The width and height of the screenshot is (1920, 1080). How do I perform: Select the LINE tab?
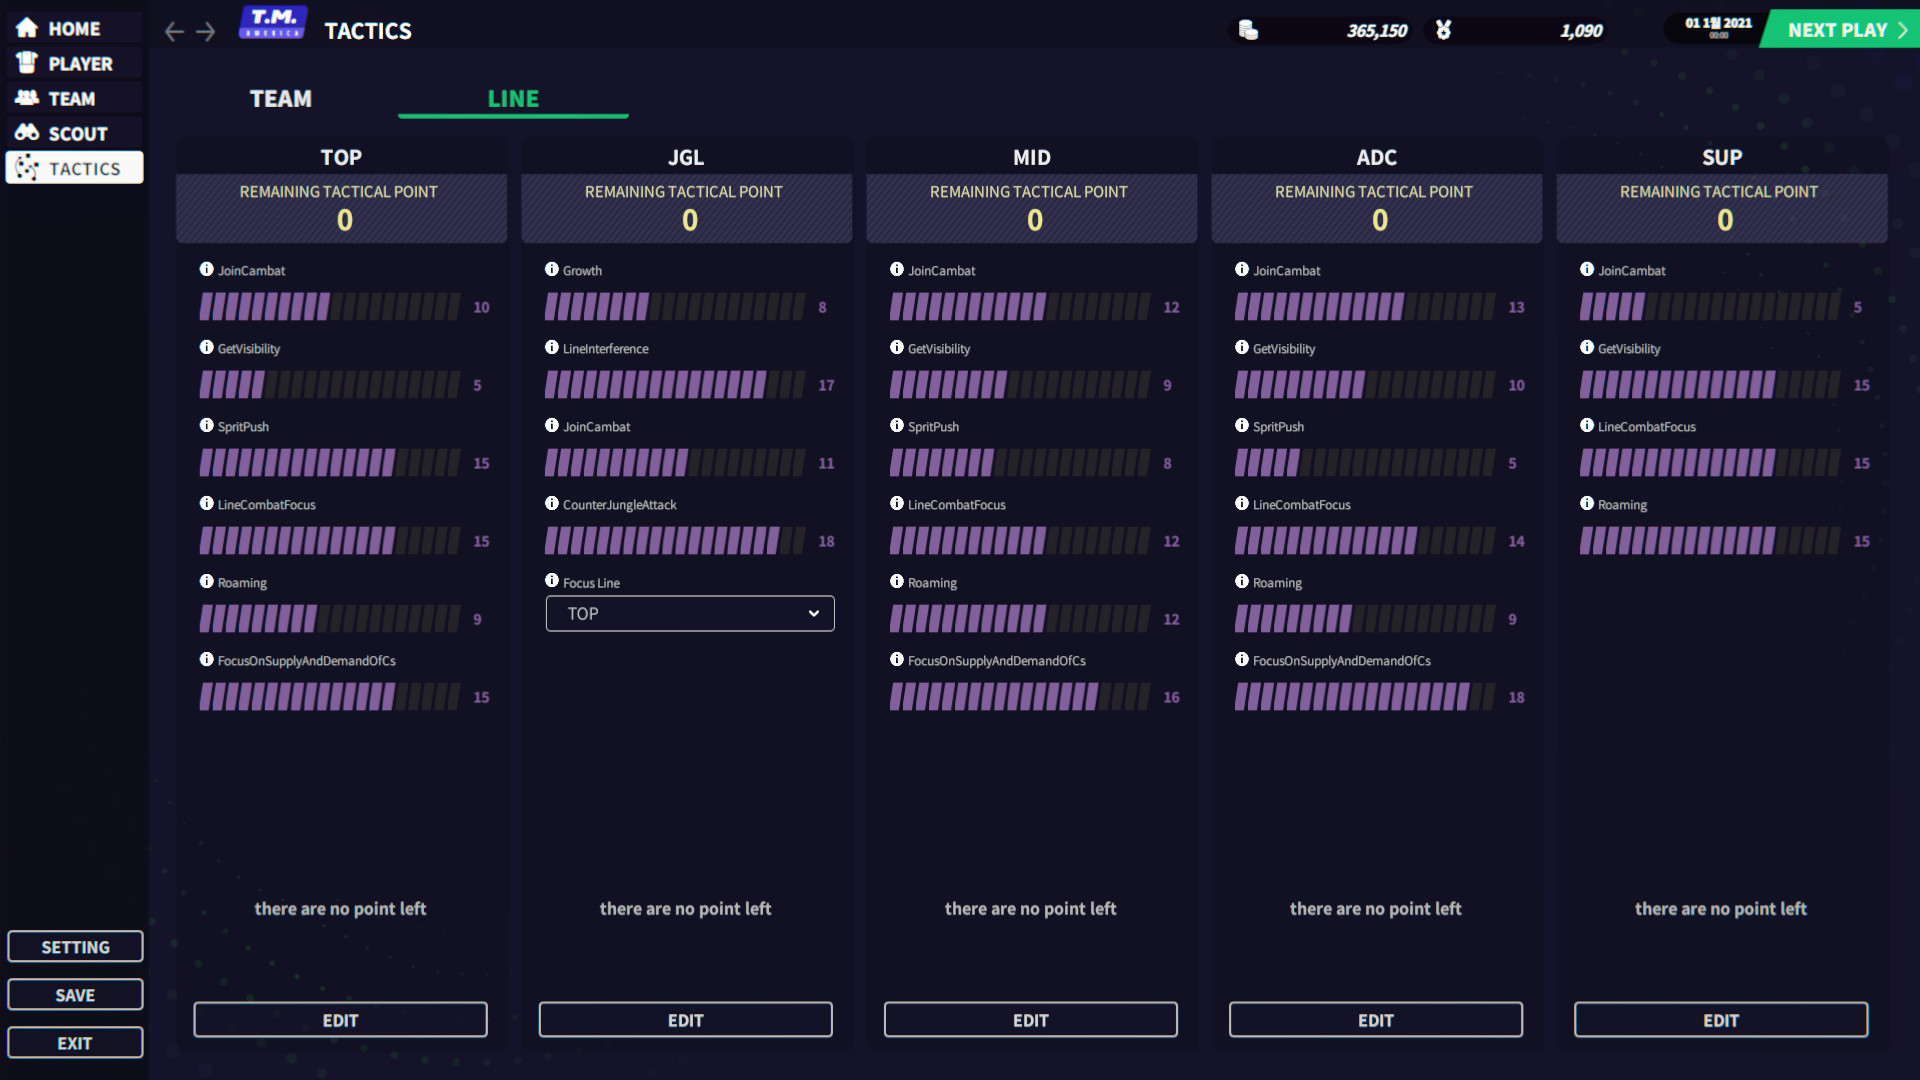[513, 98]
